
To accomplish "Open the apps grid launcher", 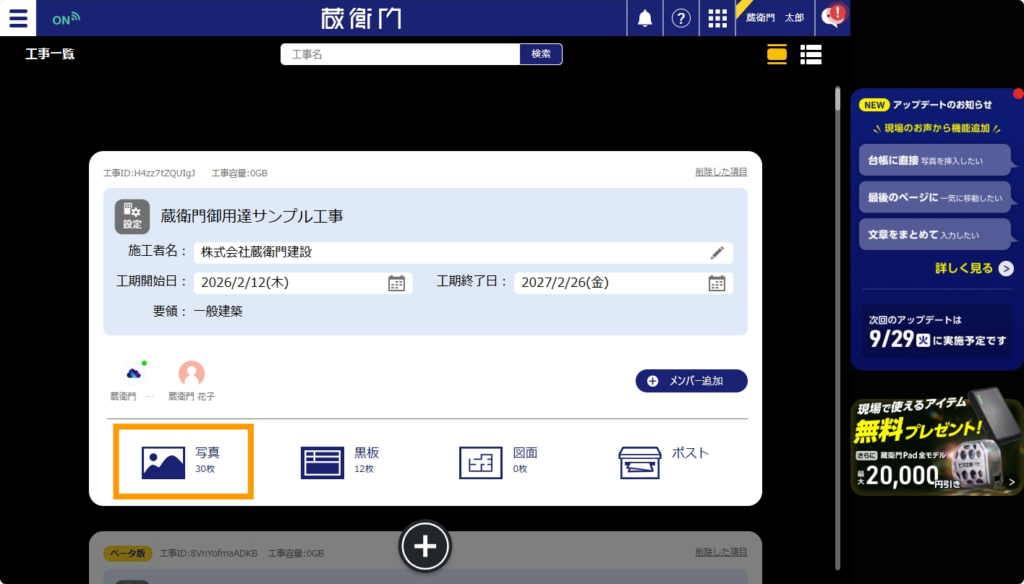I will tap(717, 18).
